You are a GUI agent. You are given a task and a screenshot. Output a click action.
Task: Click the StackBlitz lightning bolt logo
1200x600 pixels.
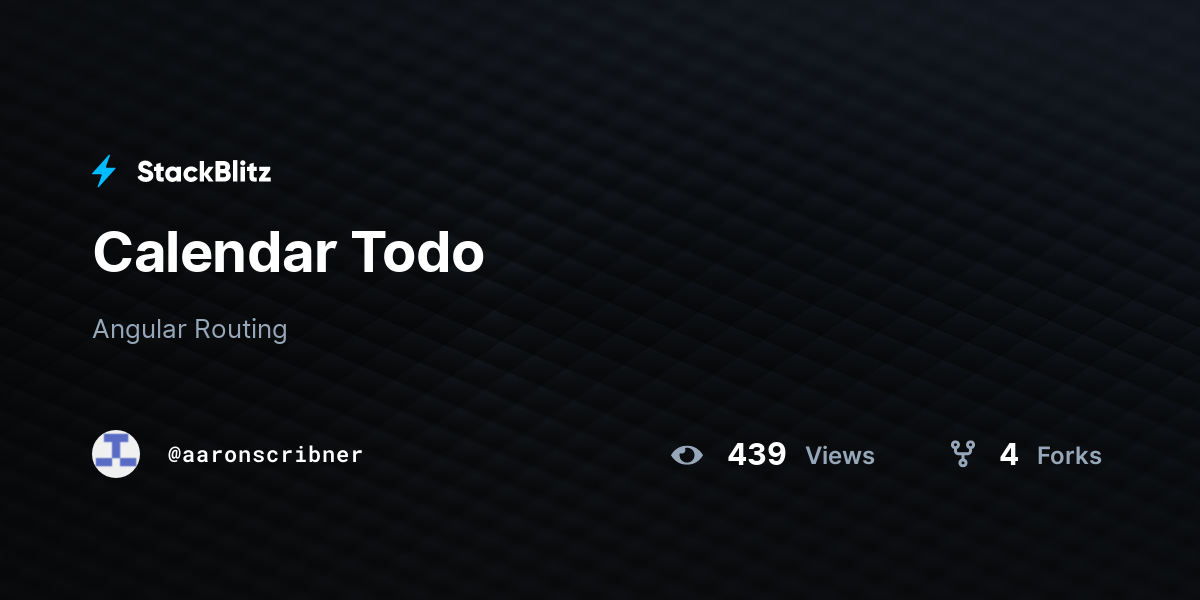(104, 172)
